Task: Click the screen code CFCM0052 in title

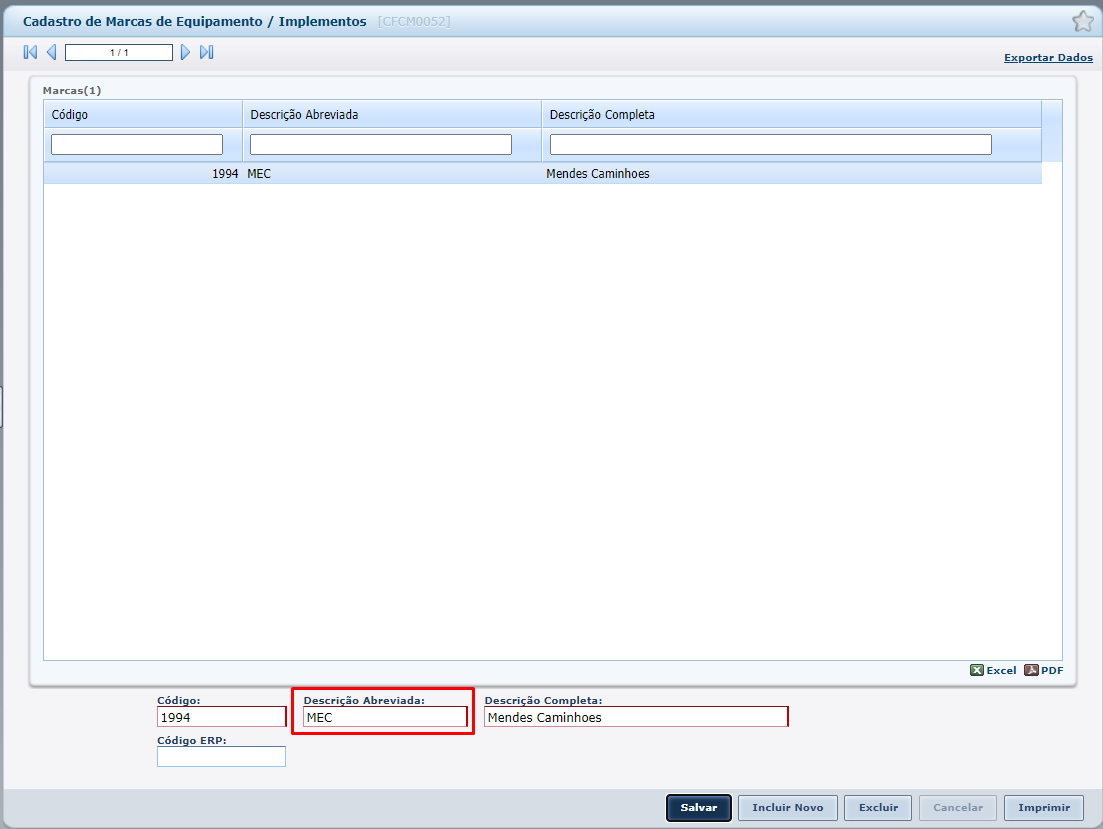Action: tap(414, 22)
